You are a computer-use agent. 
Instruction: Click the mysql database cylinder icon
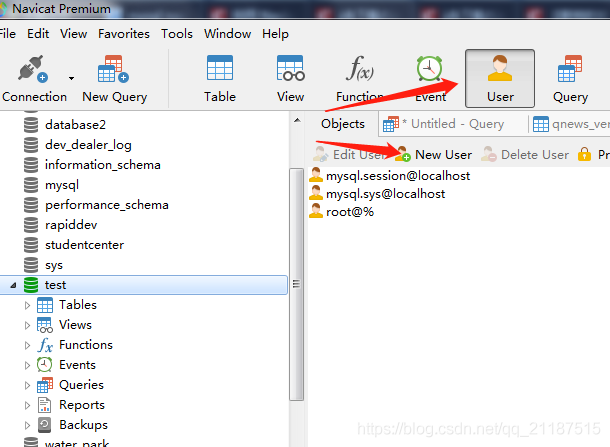click(31, 185)
